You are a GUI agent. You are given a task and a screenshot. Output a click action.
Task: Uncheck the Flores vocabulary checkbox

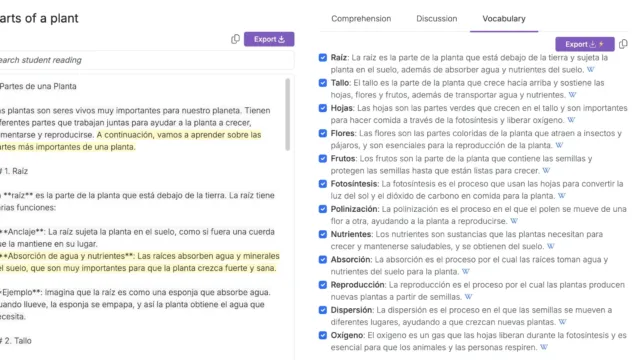(323, 133)
